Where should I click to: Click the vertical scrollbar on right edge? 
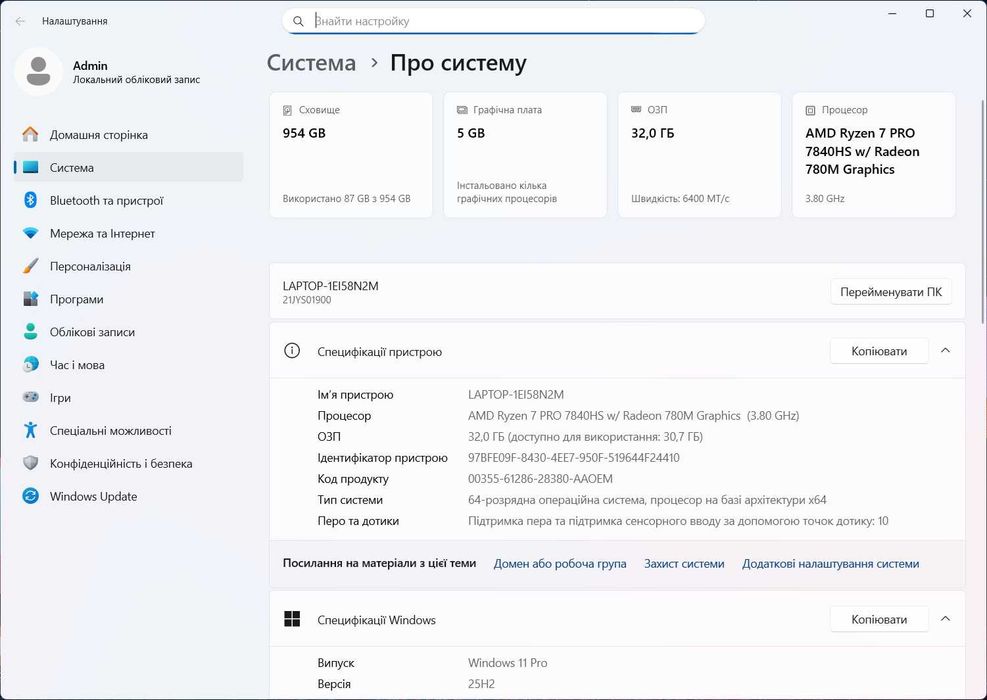983,211
